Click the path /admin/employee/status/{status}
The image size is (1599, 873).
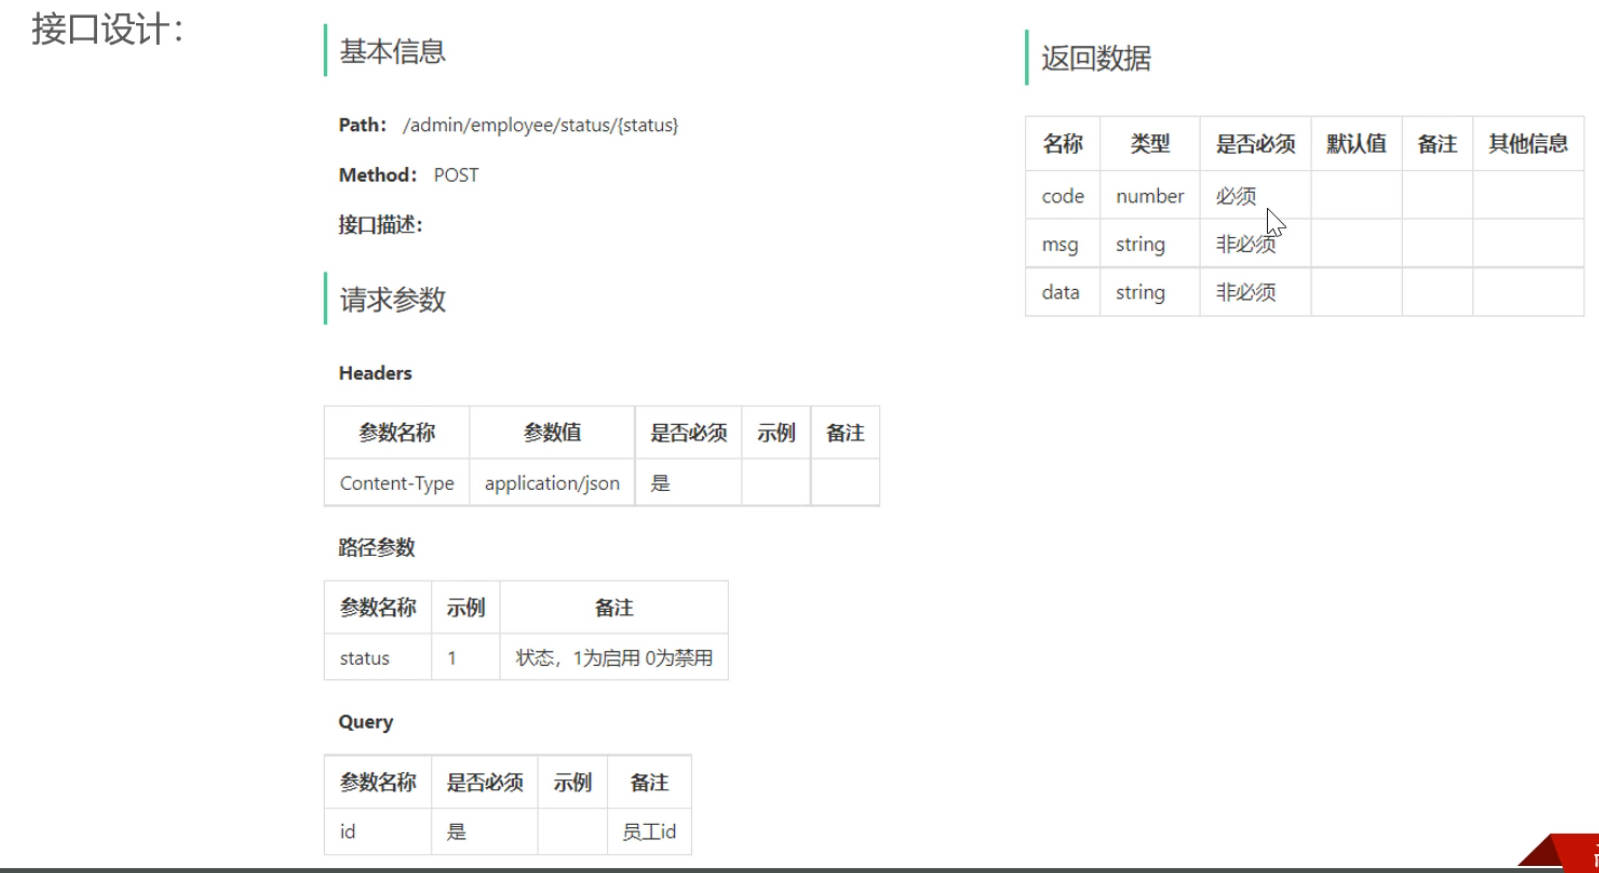pyautogui.click(x=540, y=125)
